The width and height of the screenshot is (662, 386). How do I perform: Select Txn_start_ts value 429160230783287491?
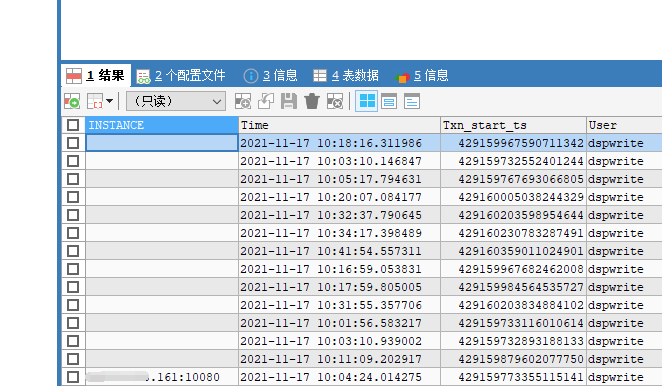pyautogui.click(x=513, y=233)
